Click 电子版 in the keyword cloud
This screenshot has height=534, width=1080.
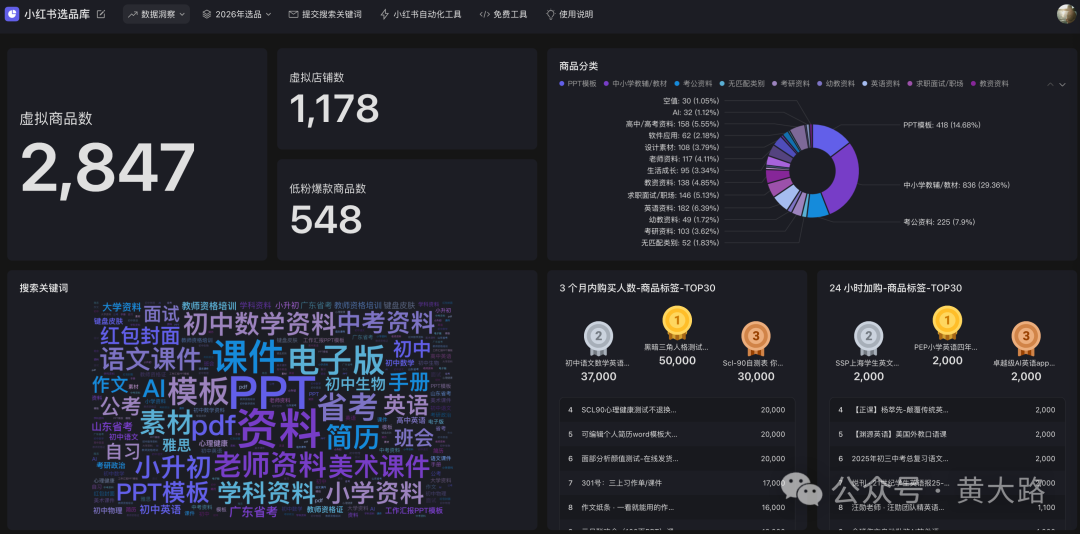coord(337,360)
